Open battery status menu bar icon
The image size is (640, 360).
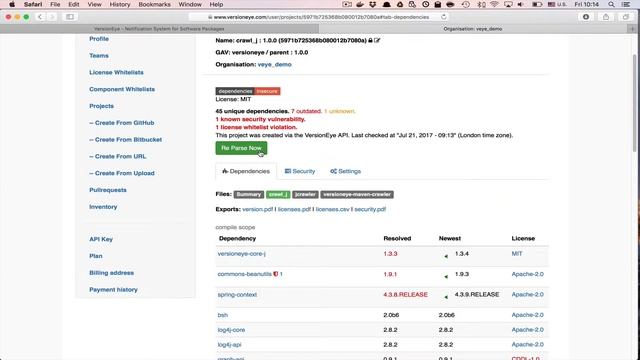point(537,4)
